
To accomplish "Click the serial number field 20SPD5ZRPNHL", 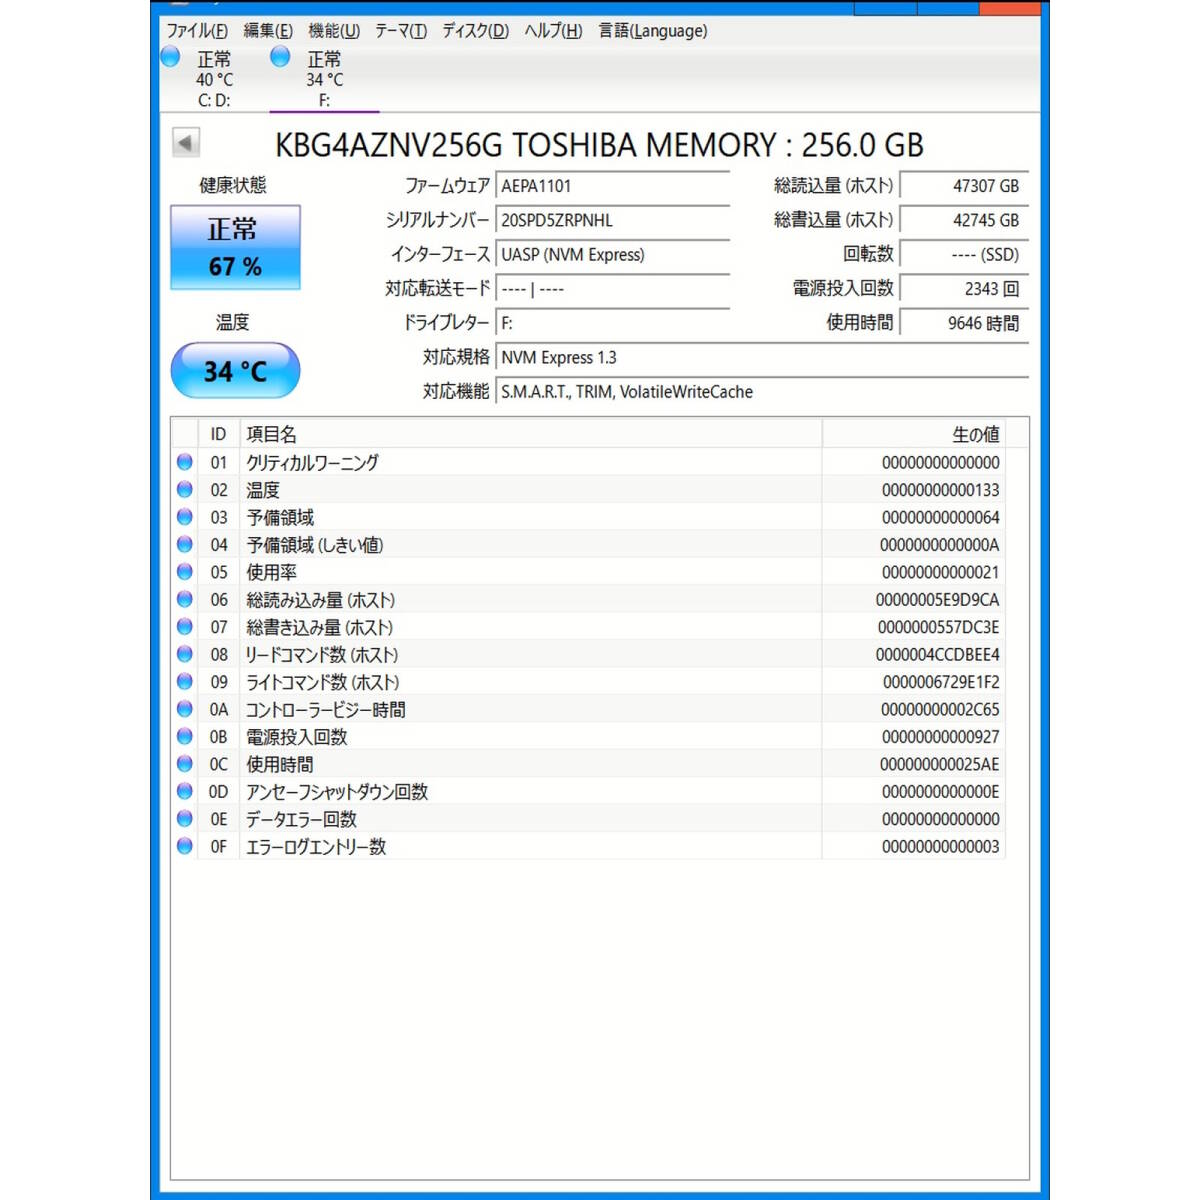I will tap(613, 220).
